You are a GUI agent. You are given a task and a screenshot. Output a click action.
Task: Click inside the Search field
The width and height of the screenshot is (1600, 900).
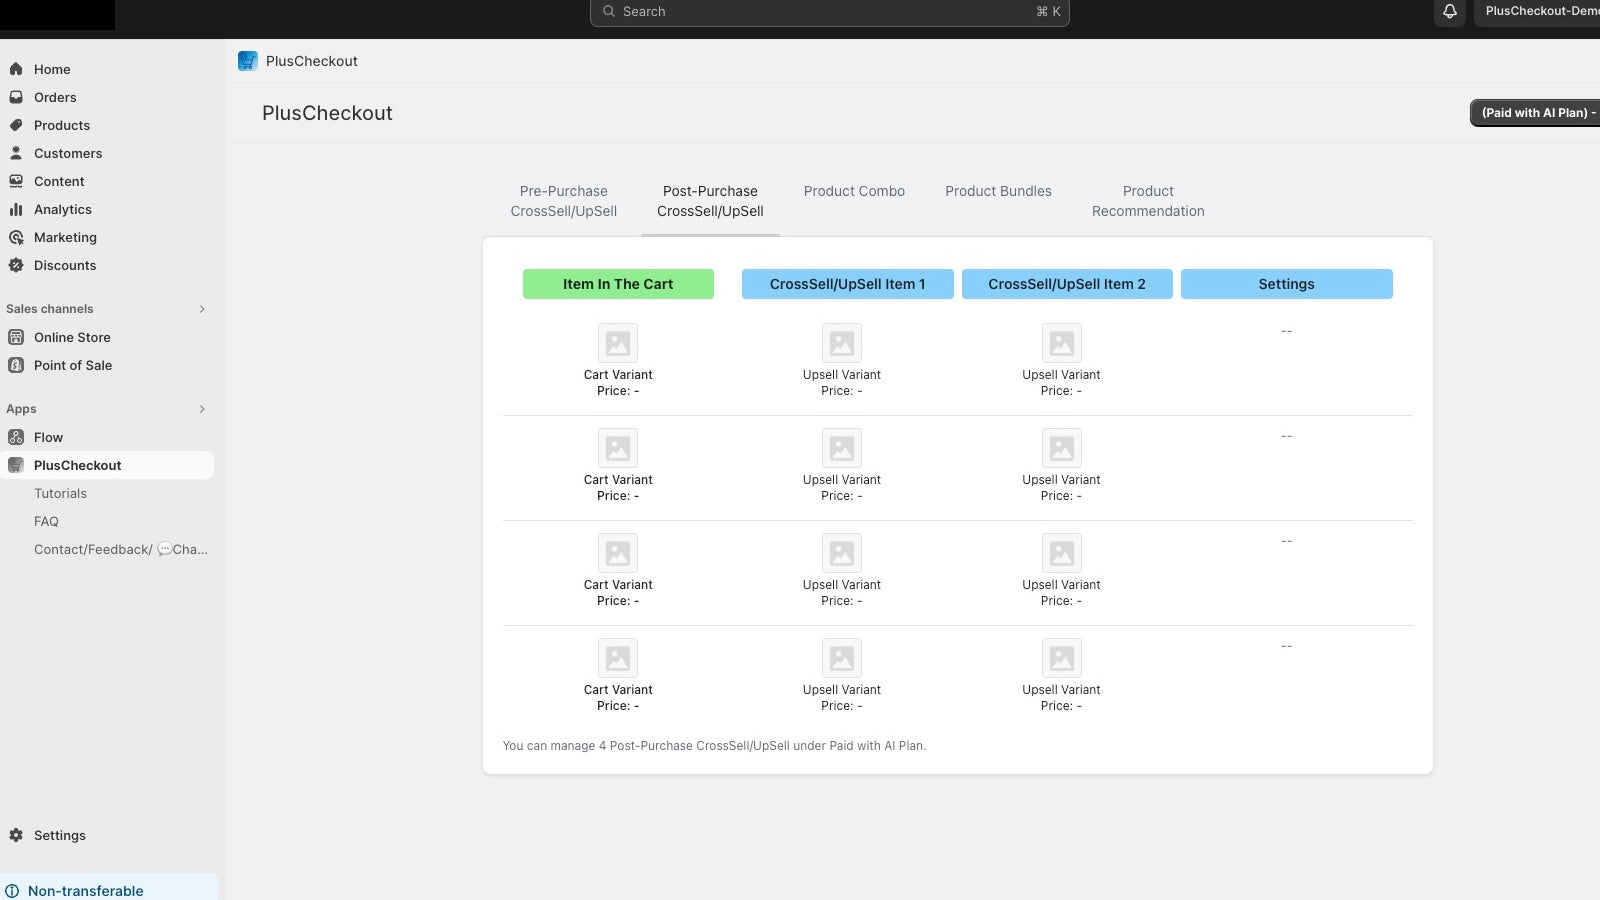(x=829, y=11)
